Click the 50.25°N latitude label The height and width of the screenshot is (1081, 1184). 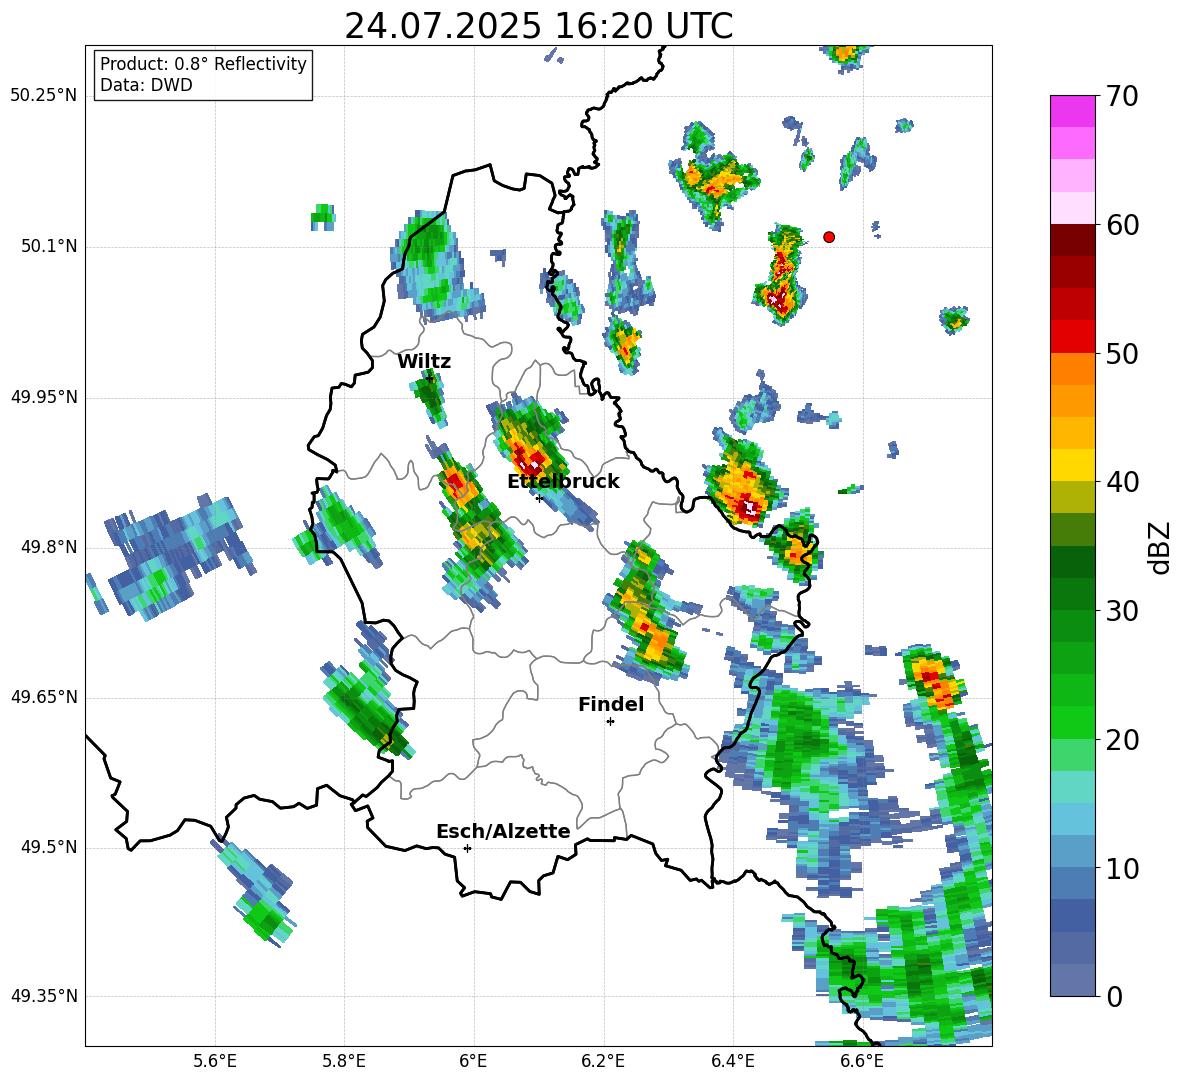pos(44,96)
